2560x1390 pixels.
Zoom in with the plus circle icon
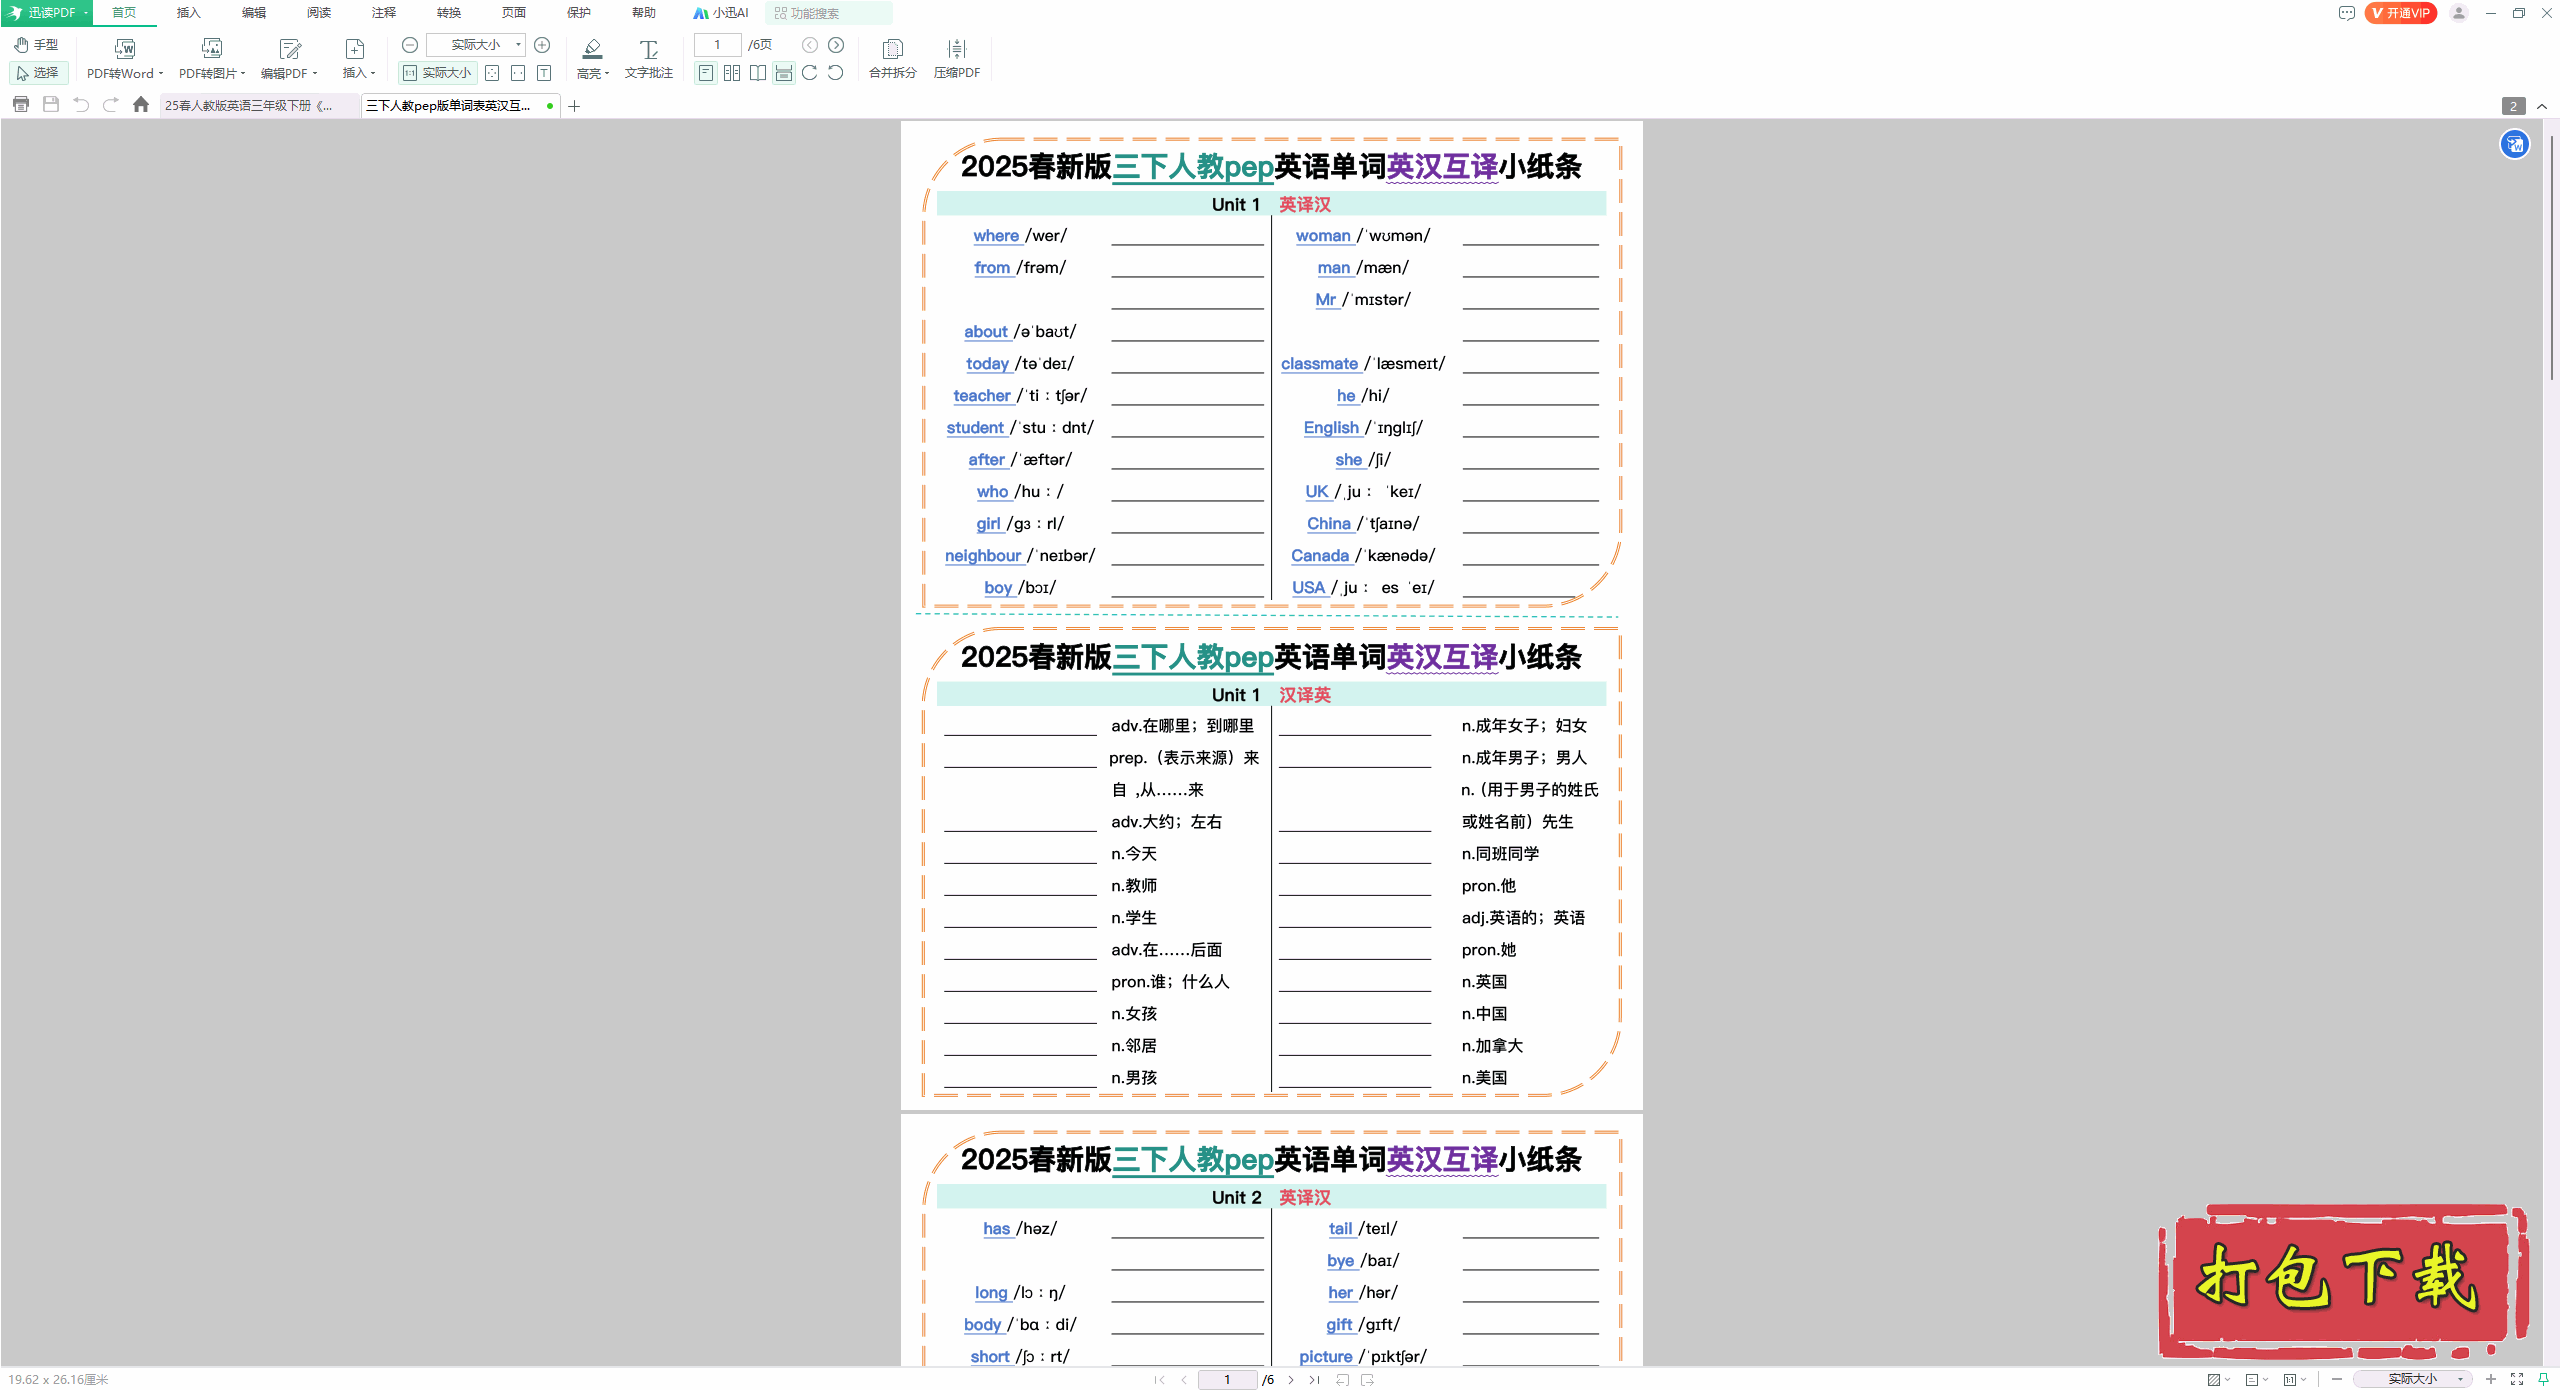tap(542, 45)
